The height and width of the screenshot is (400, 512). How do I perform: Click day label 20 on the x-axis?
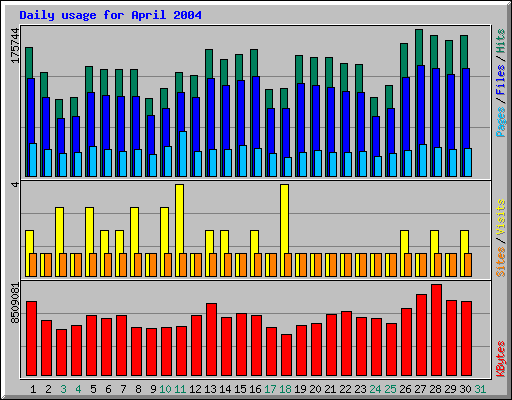click(315, 389)
